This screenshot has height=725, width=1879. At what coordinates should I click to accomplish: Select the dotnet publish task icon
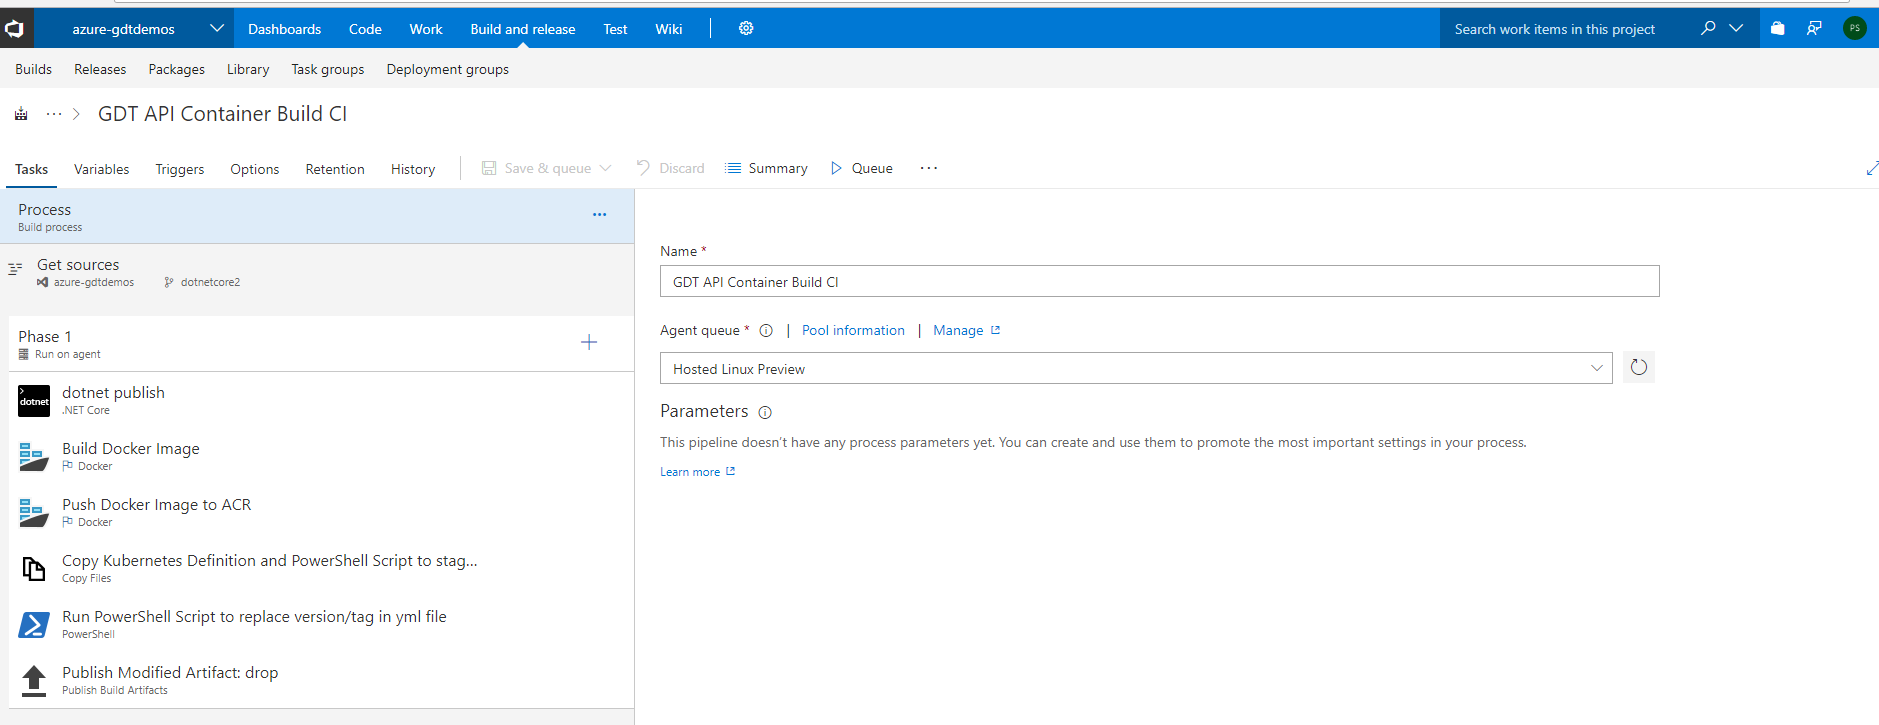(x=34, y=401)
